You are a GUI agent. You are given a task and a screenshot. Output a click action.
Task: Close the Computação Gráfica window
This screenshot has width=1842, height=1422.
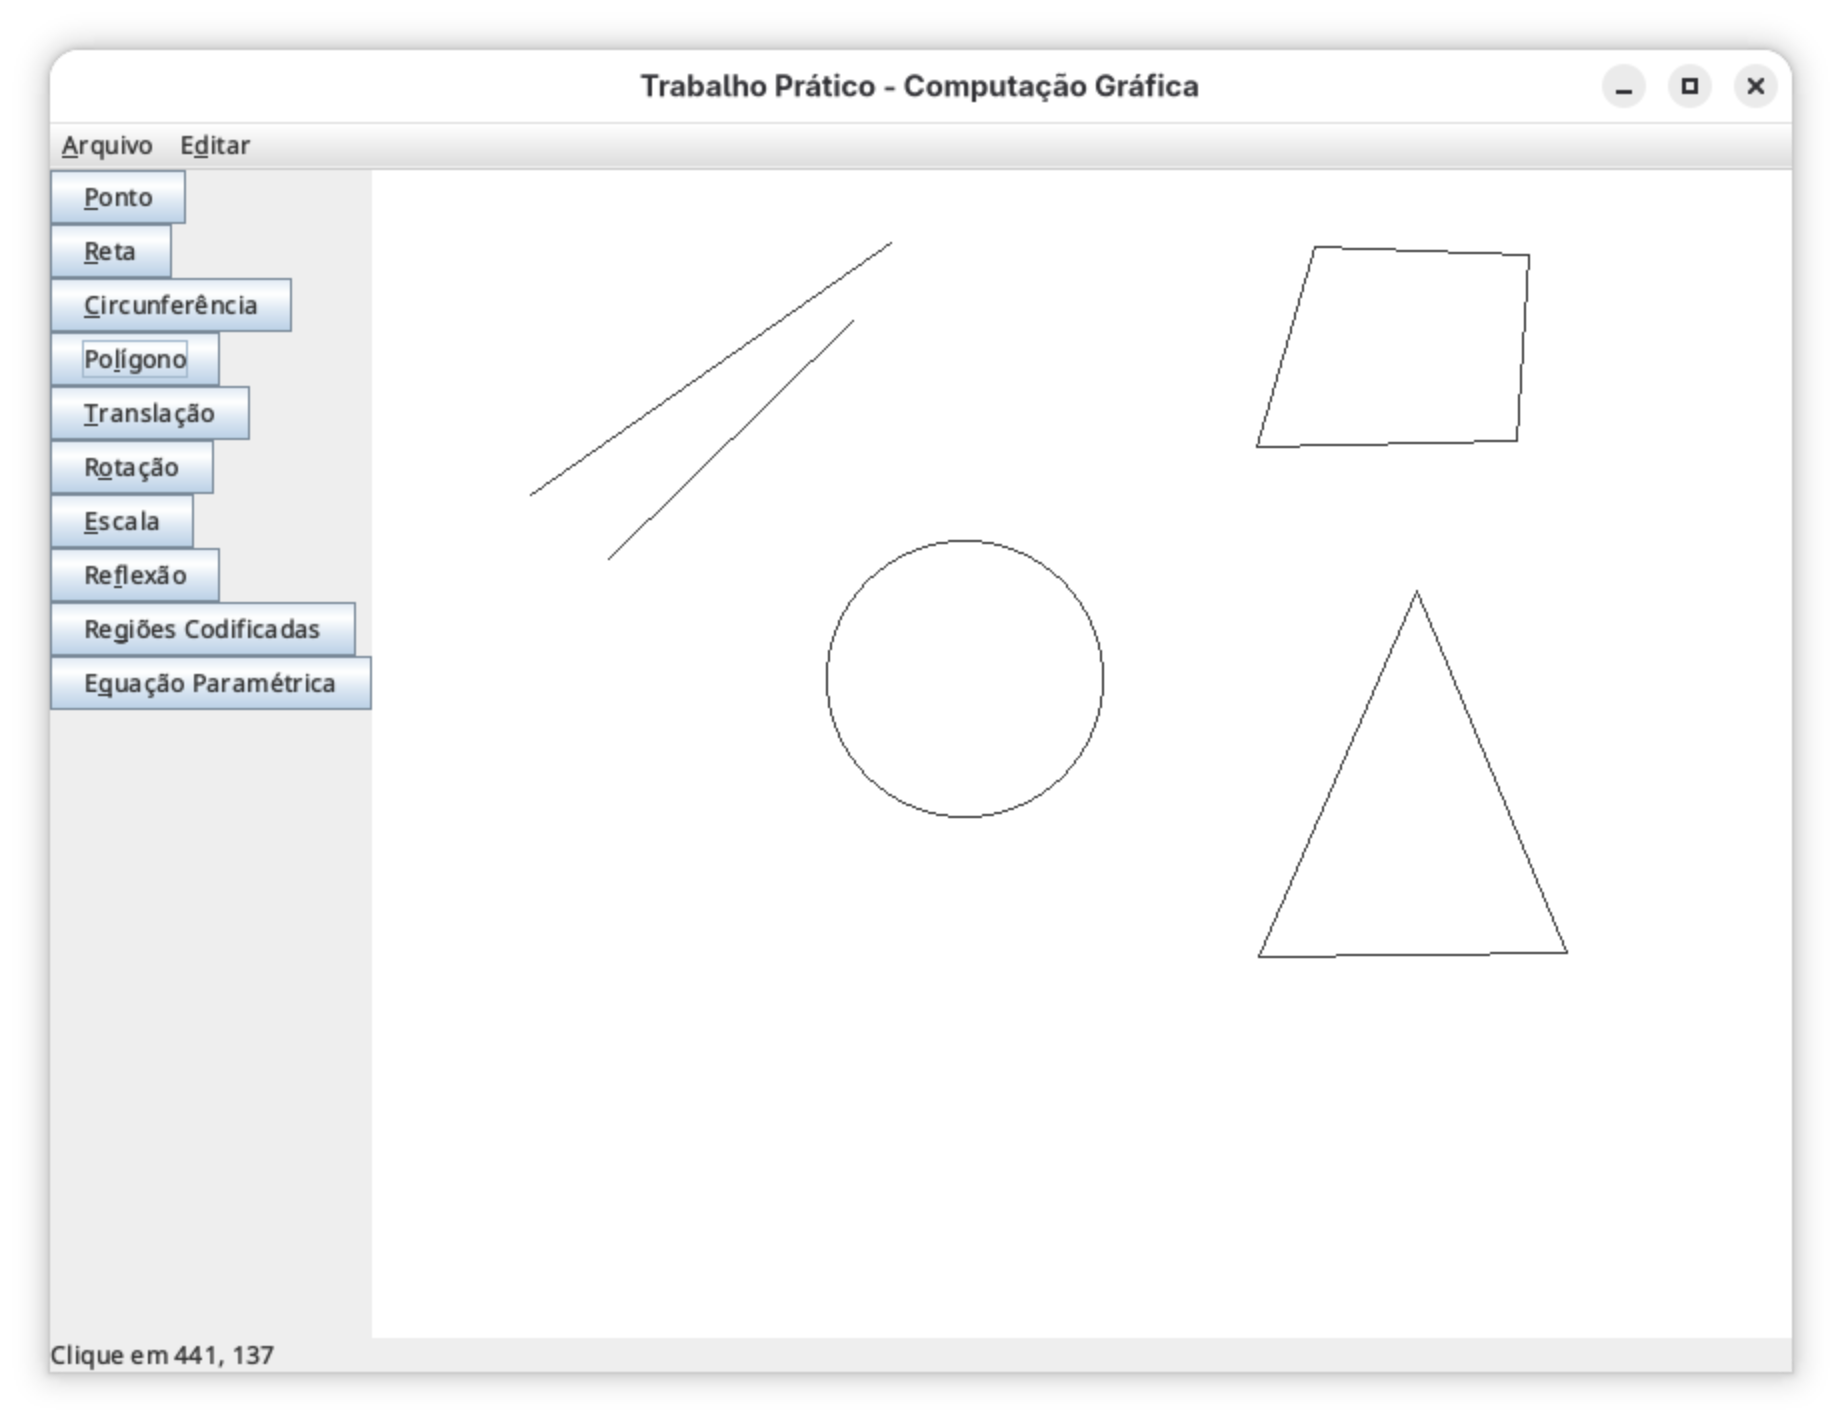click(1755, 87)
